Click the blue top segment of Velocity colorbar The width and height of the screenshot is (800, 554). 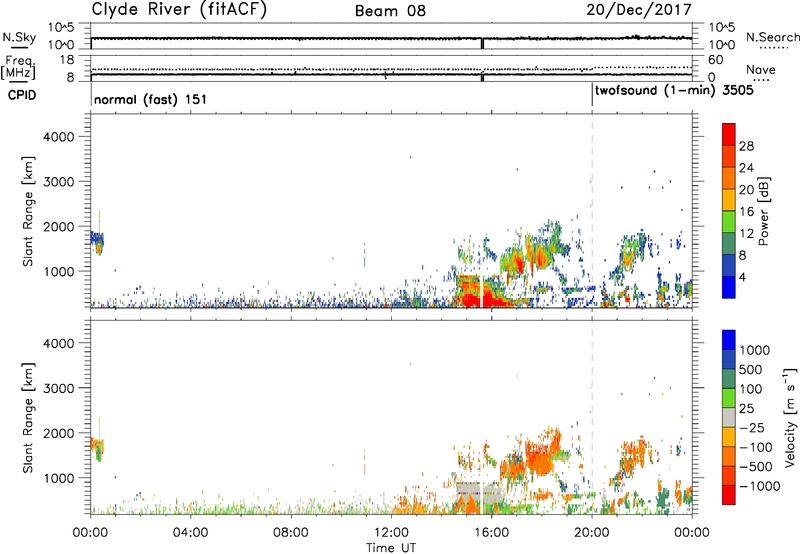point(729,340)
